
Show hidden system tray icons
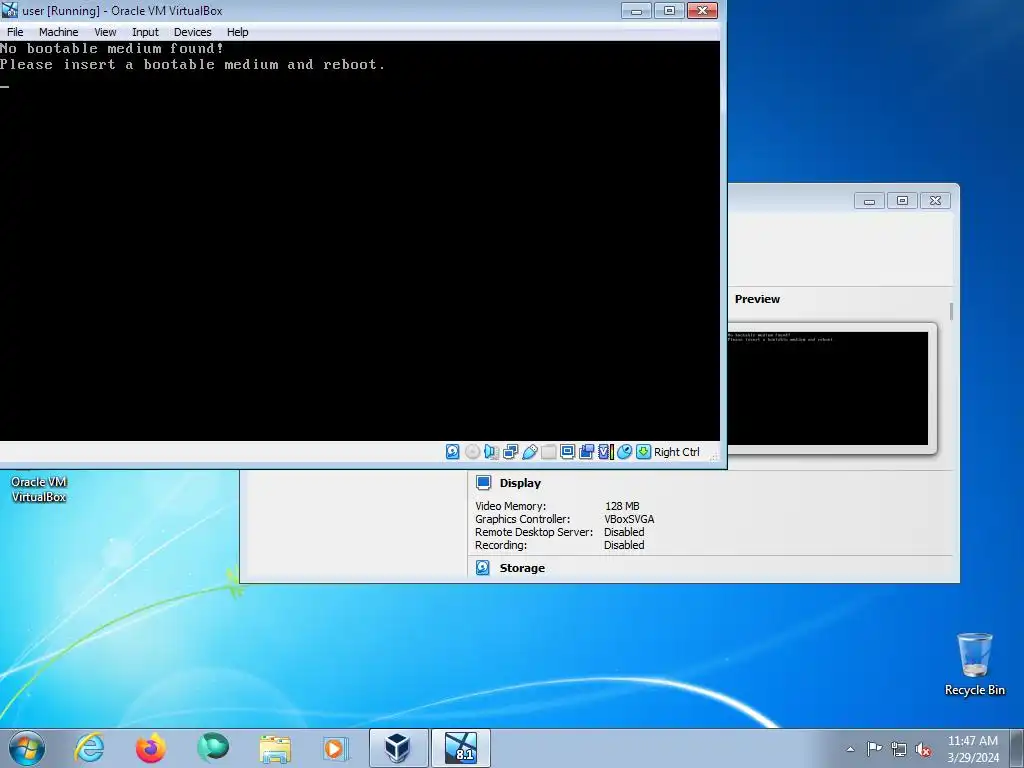(850, 749)
